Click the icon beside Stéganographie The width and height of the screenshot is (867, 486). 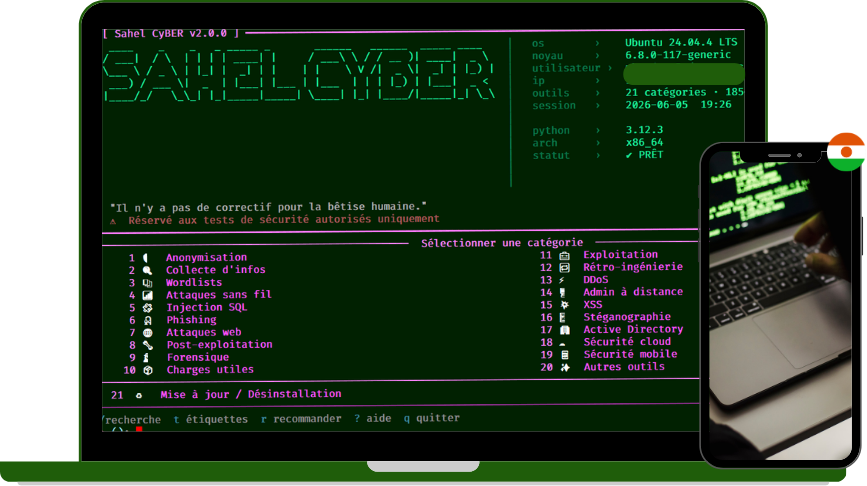(x=562, y=317)
